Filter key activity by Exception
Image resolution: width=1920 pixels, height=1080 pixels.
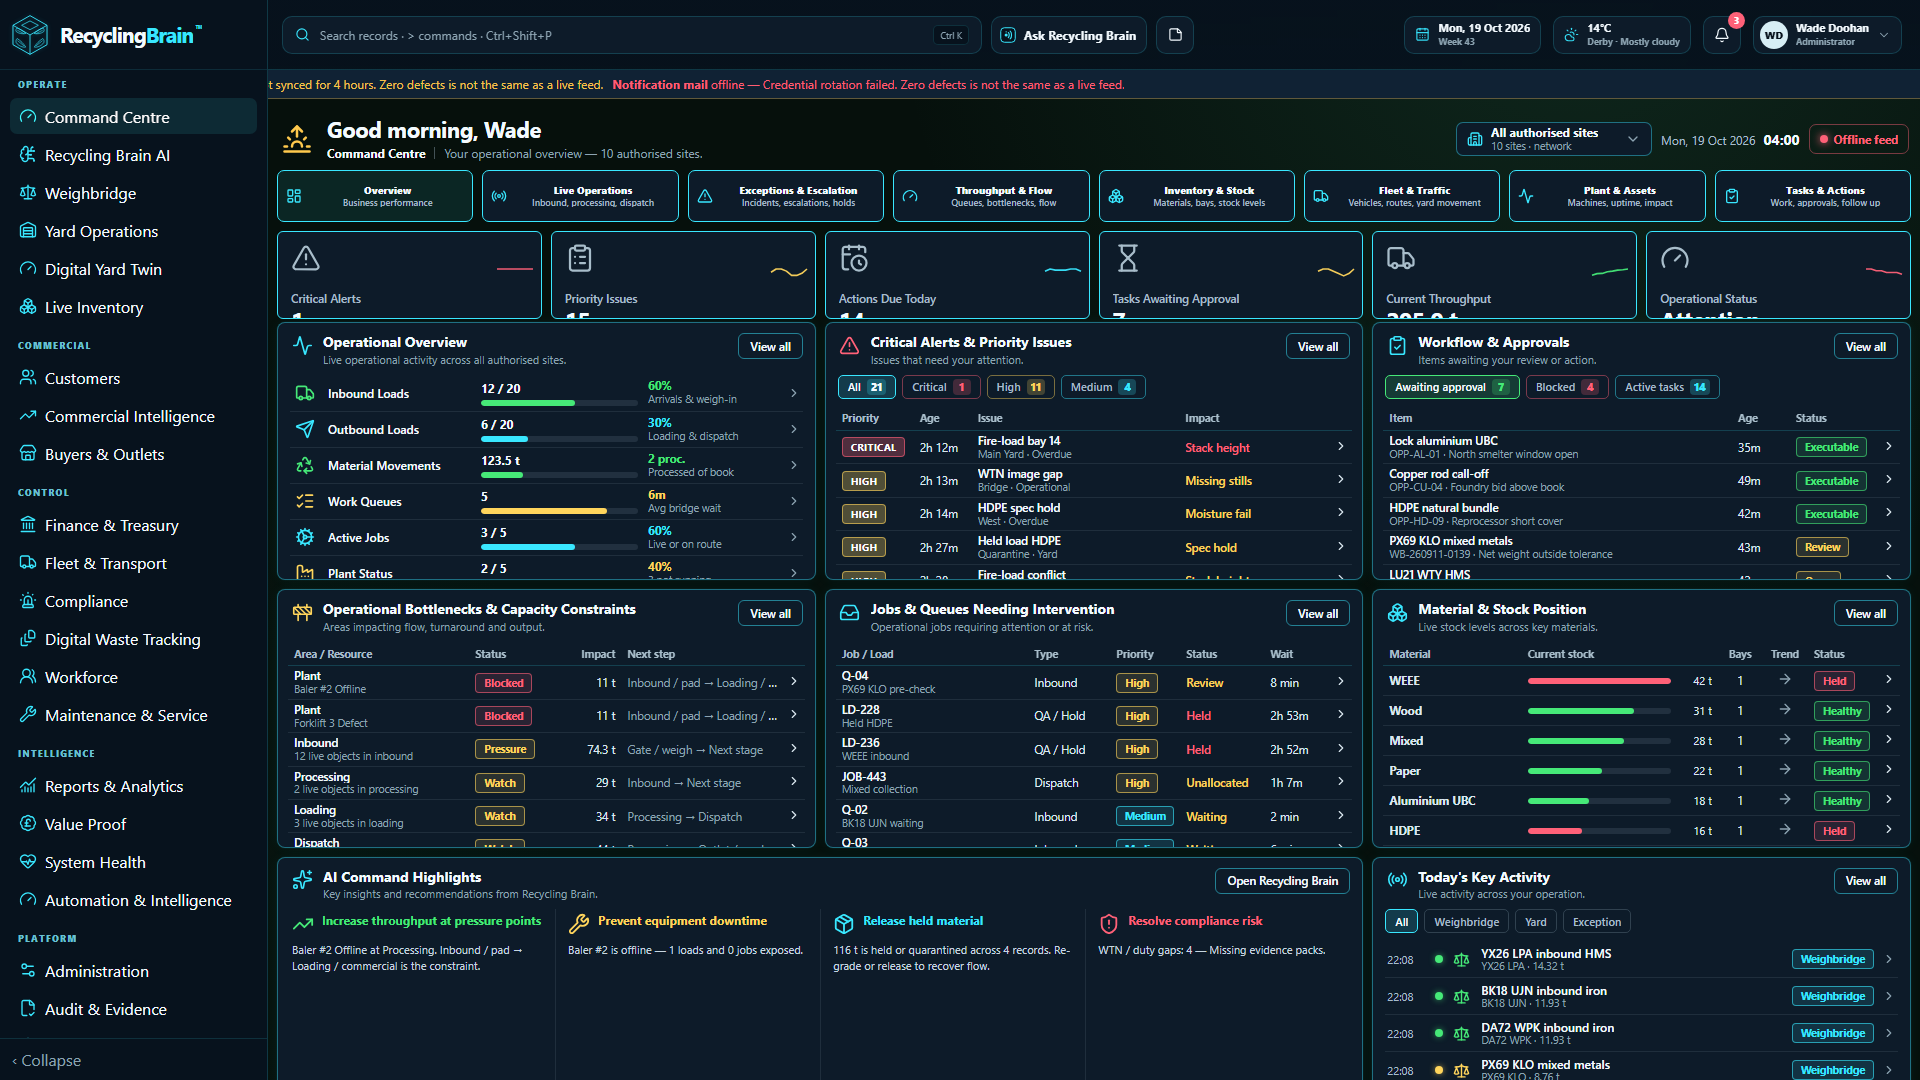pyautogui.click(x=1596, y=922)
